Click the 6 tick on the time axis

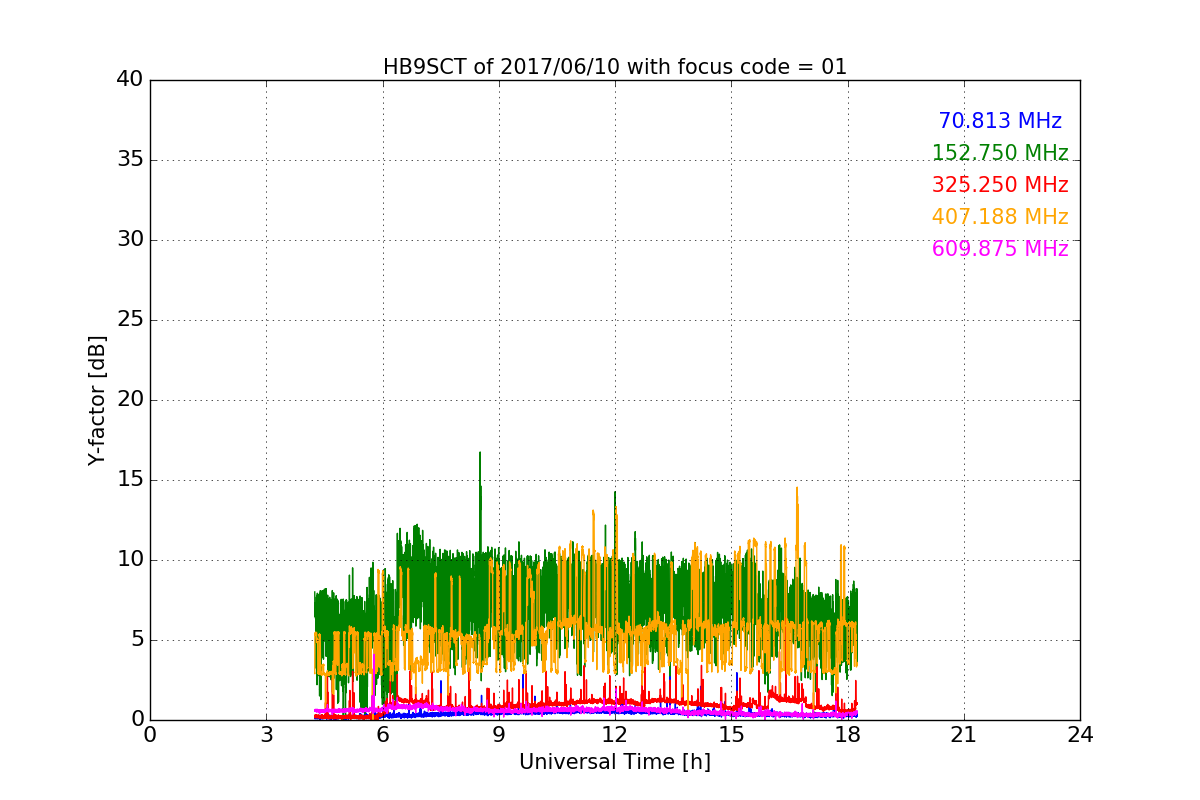click(382, 735)
